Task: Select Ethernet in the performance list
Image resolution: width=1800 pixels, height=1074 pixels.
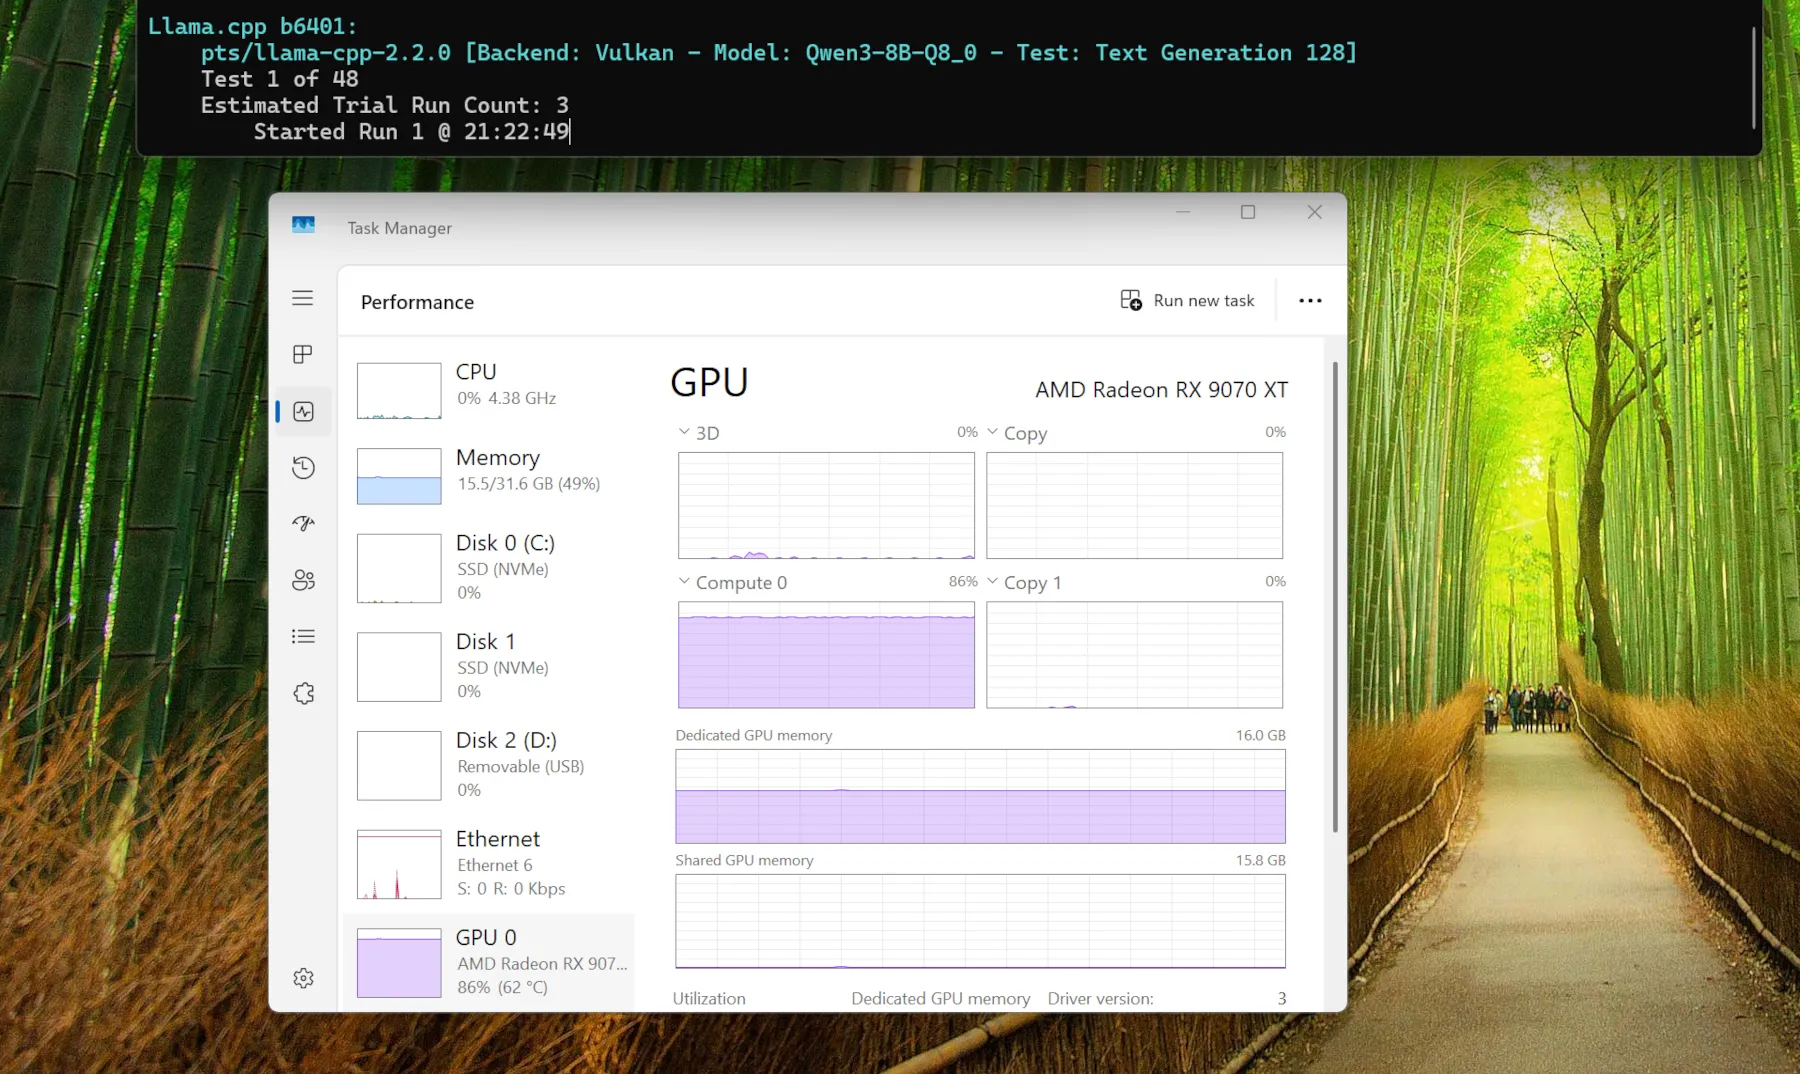Action: pos(490,863)
